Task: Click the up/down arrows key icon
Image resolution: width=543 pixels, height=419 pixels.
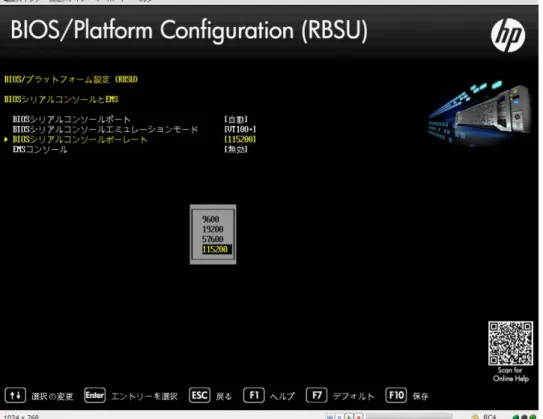Action: 15,395
